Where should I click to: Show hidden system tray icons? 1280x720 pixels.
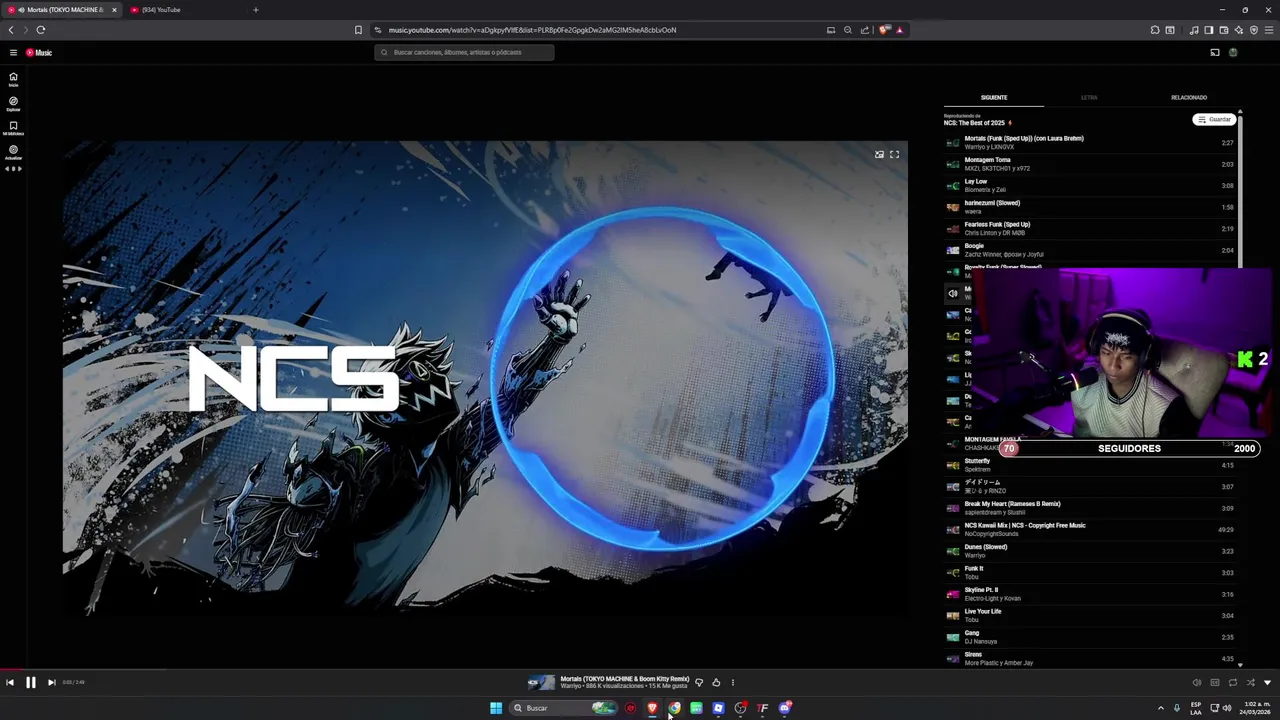tap(1161, 708)
